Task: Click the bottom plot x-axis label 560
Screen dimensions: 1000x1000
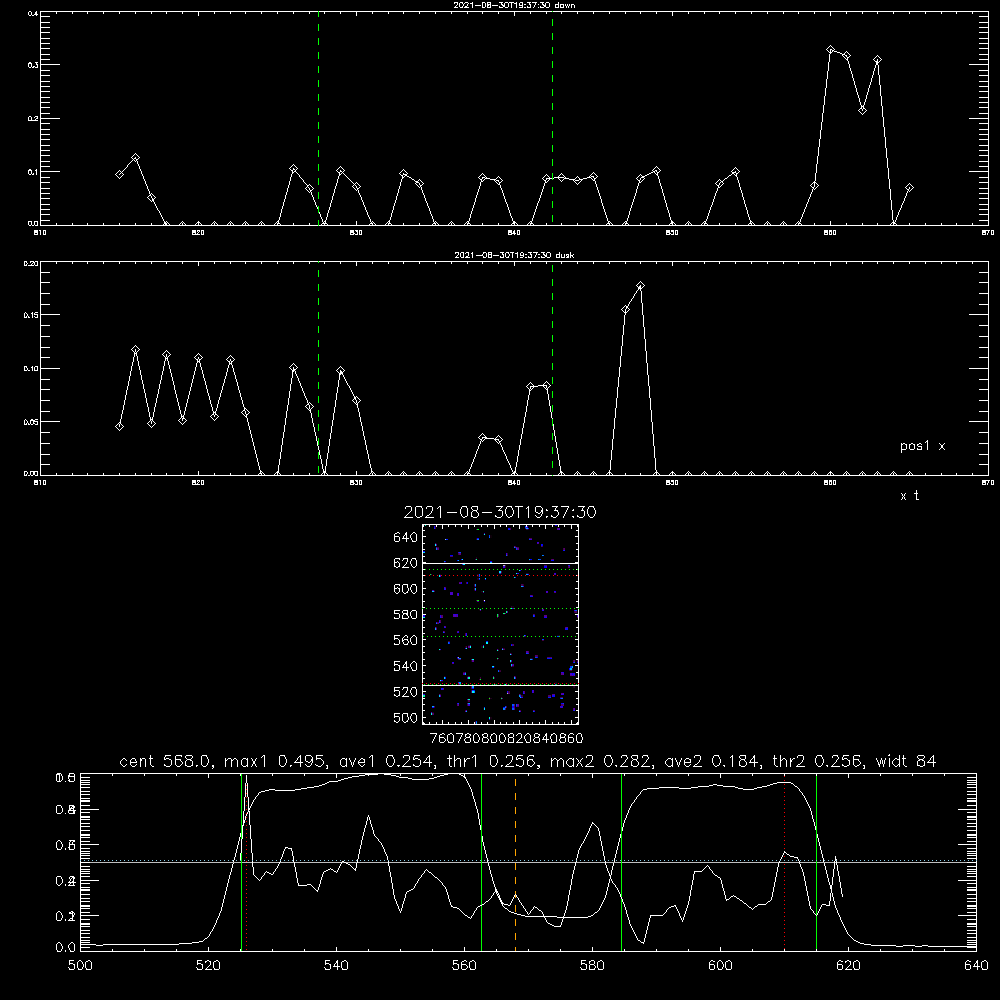Action: [464, 966]
